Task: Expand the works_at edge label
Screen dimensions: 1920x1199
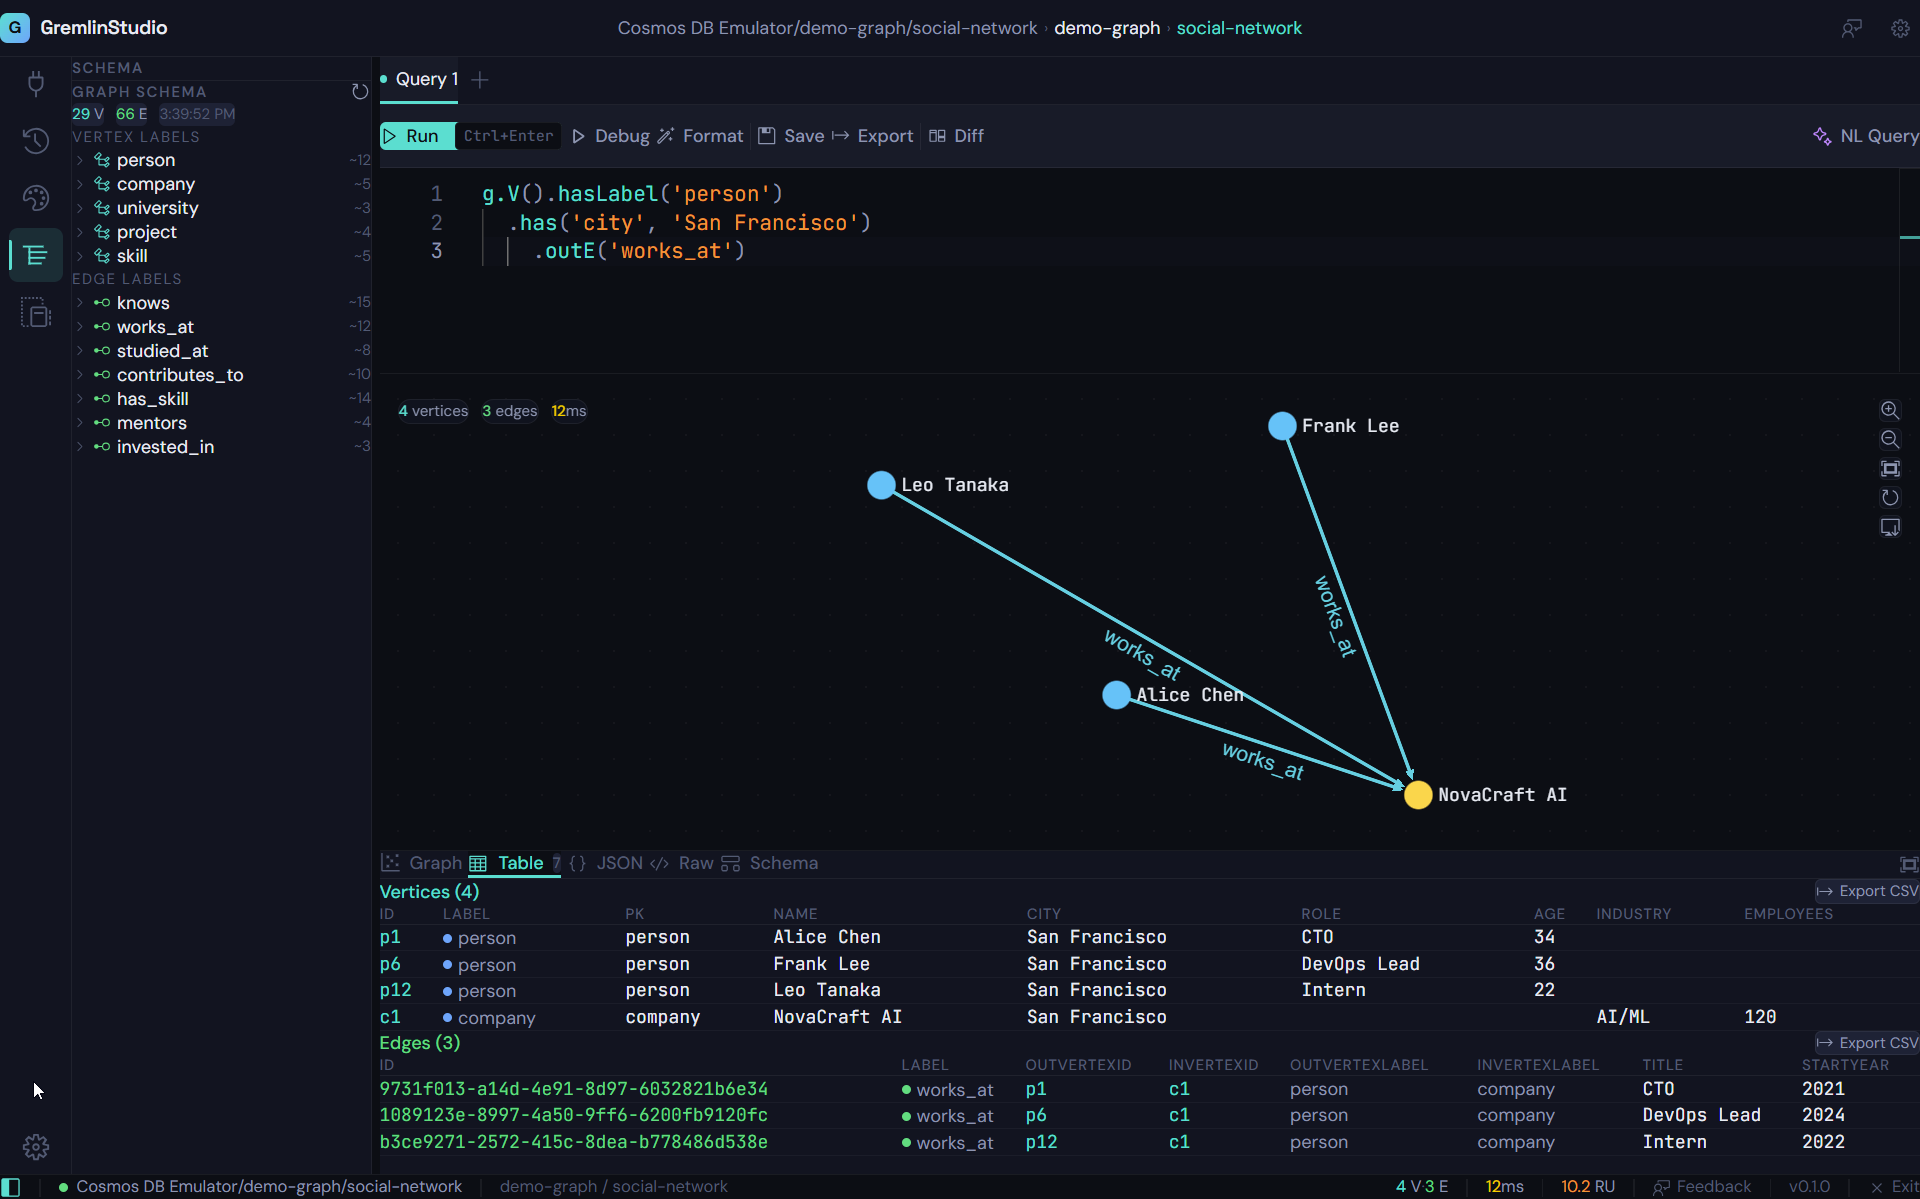Action: coord(80,327)
